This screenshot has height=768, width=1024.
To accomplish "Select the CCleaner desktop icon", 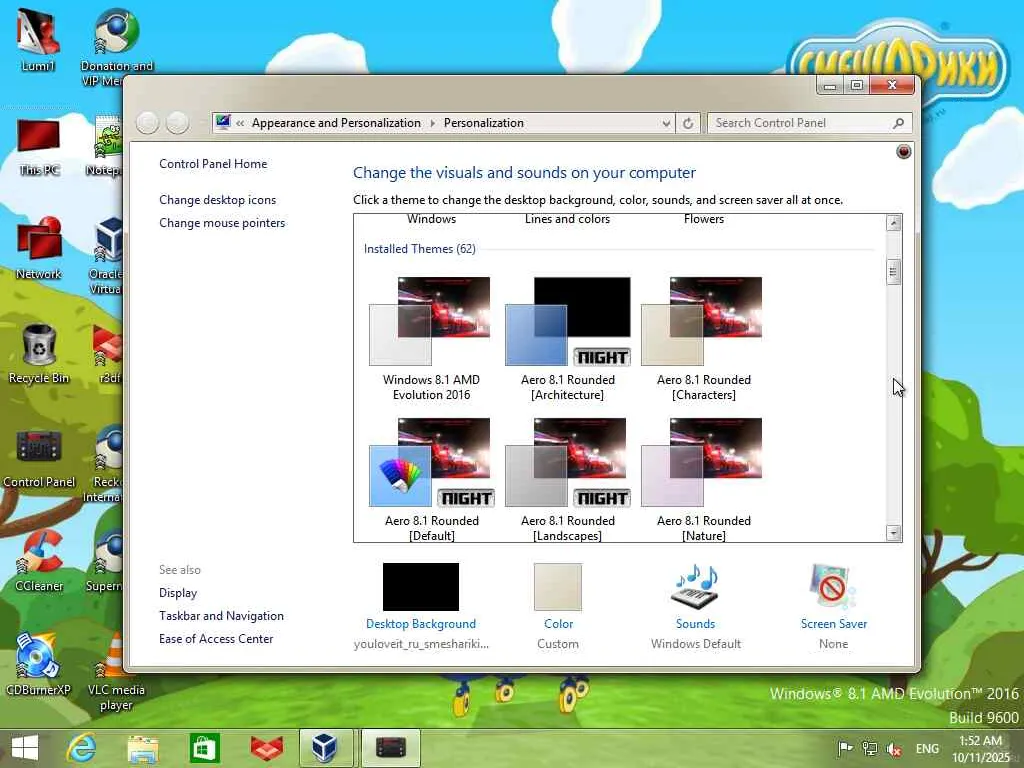I will click(x=39, y=560).
